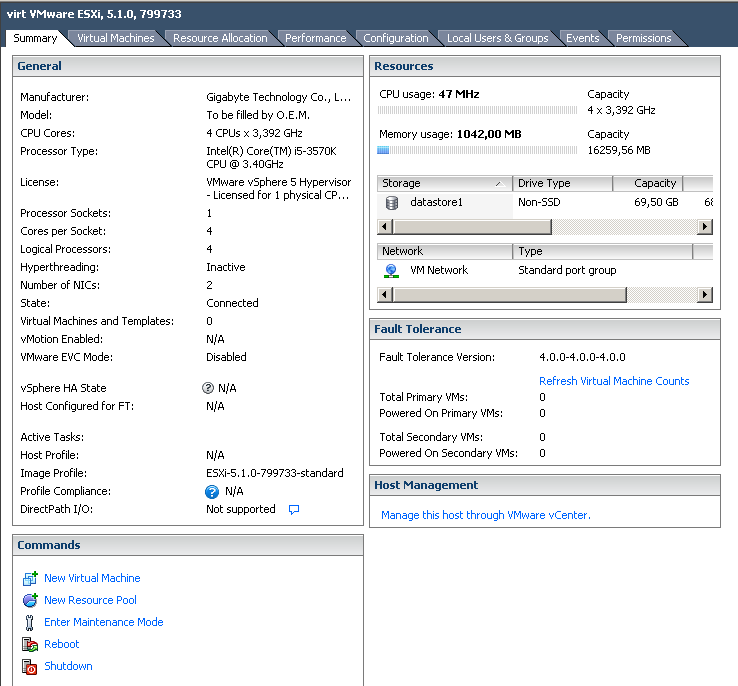Click network table scroll-right arrow
Viewport: 738px width, 686px height.
(x=705, y=295)
